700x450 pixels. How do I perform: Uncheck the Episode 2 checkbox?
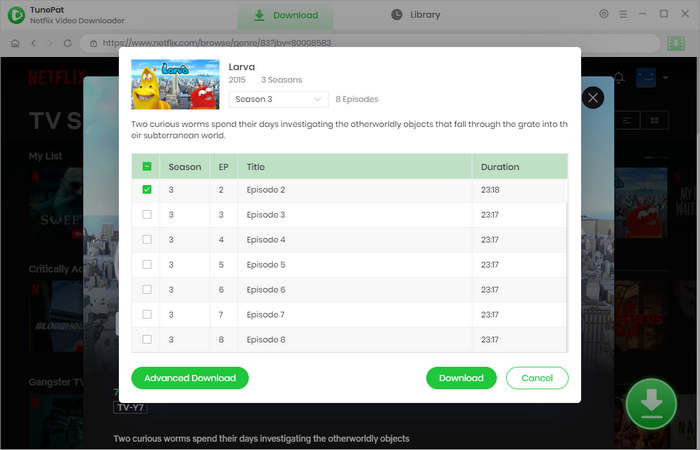point(147,190)
